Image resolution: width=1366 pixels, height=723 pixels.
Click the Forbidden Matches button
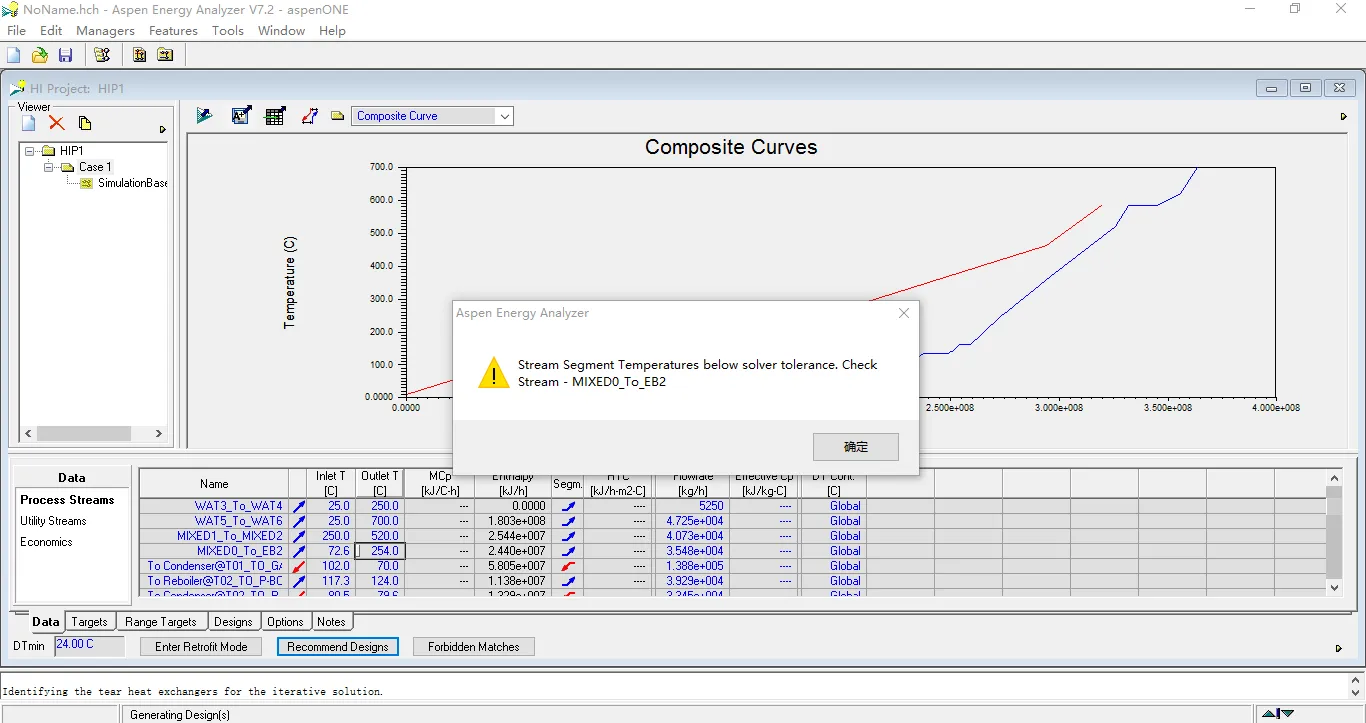pyautogui.click(x=473, y=647)
